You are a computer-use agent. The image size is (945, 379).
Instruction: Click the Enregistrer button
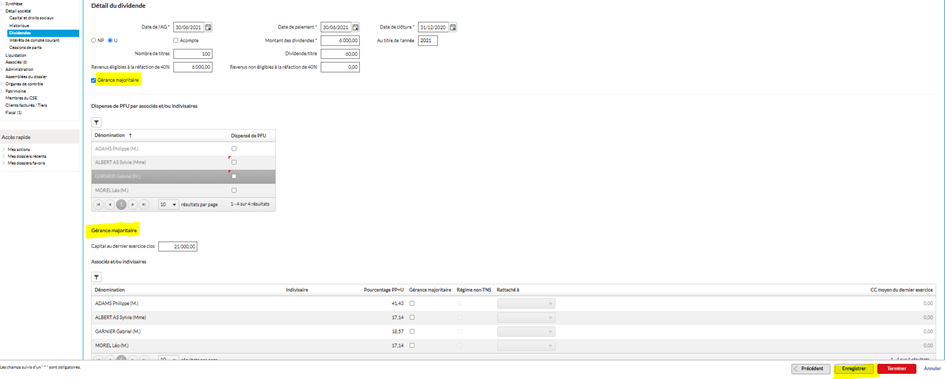click(855, 368)
